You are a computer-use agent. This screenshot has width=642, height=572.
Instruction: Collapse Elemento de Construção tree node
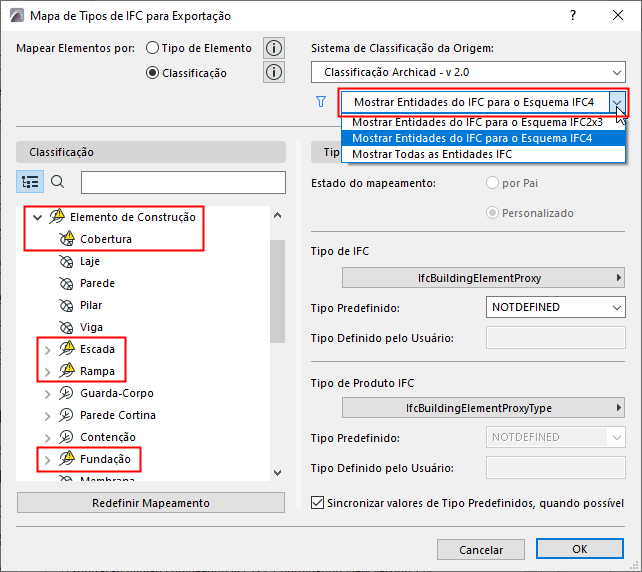pyautogui.click(x=38, y=217)
